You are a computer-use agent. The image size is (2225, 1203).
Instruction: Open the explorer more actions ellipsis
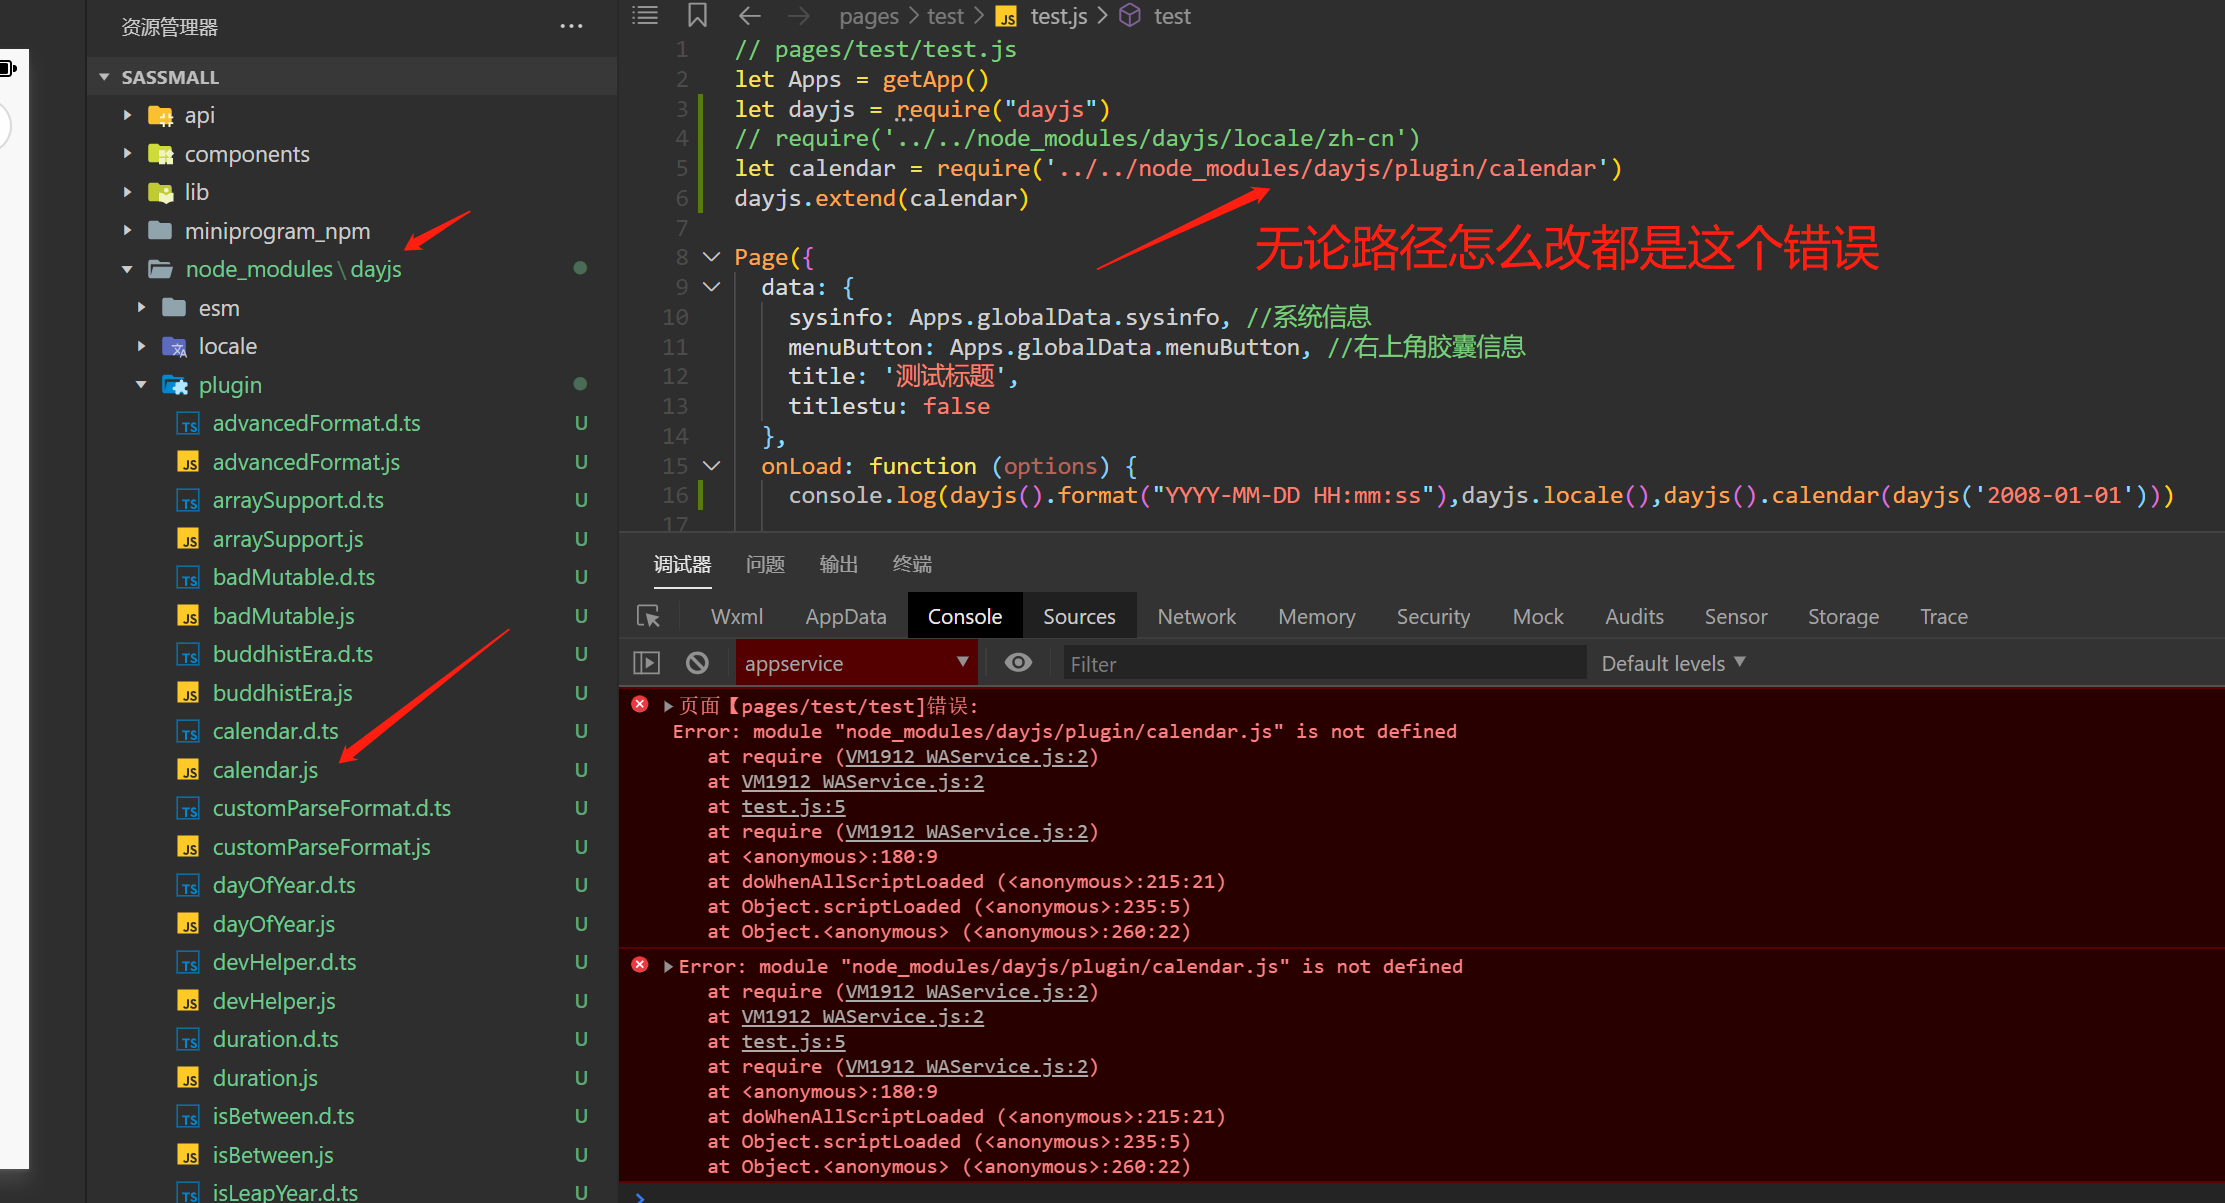pos(571,27)
